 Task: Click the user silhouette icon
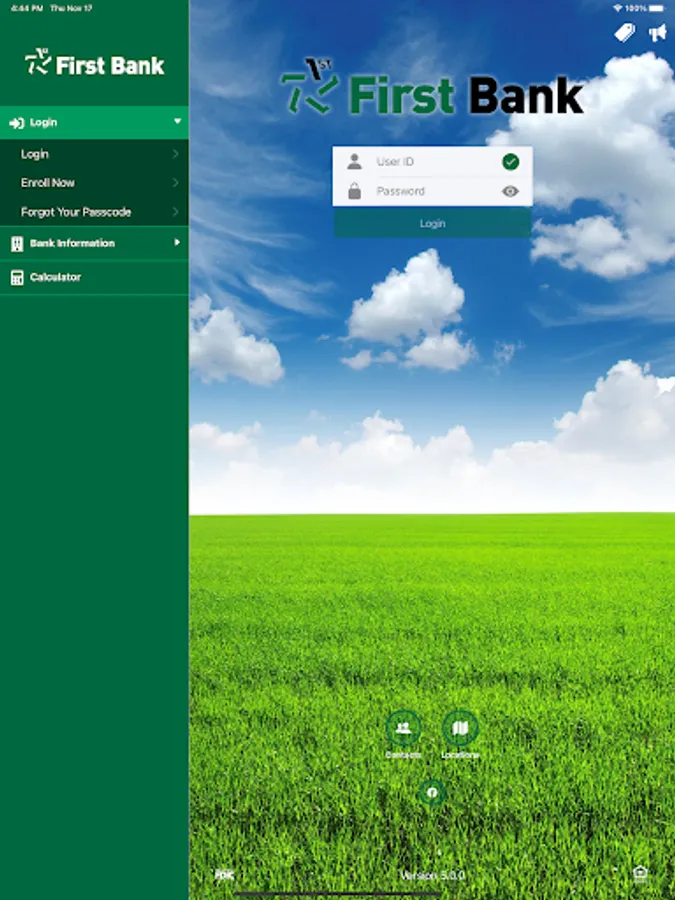tap(355, 161)
